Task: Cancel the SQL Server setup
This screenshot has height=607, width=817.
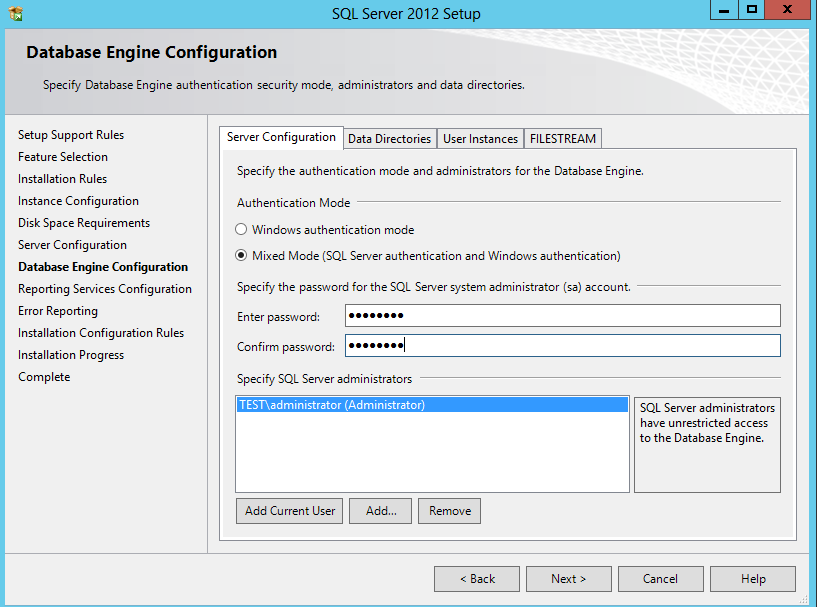Action: click(660, 579)
